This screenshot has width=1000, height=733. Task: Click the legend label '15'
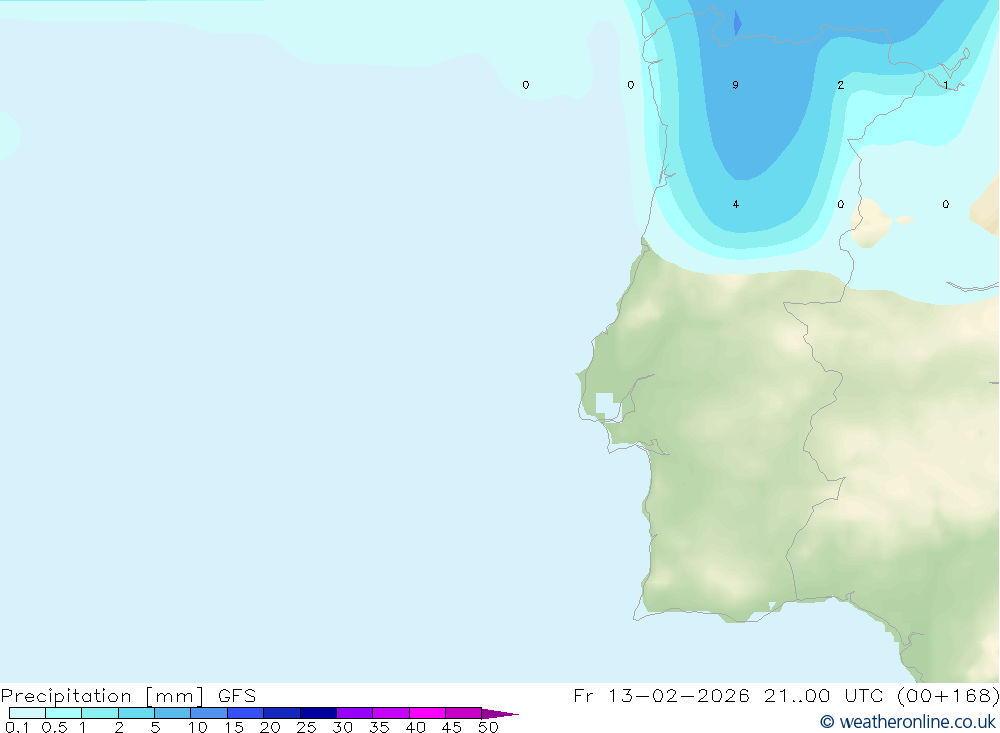point(234,727)
